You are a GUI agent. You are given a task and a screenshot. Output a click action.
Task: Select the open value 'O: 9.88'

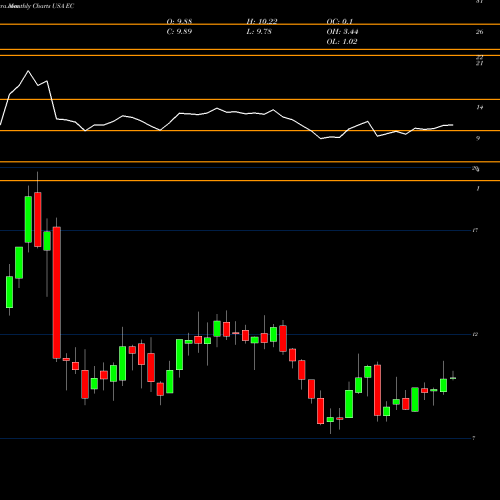179,22
